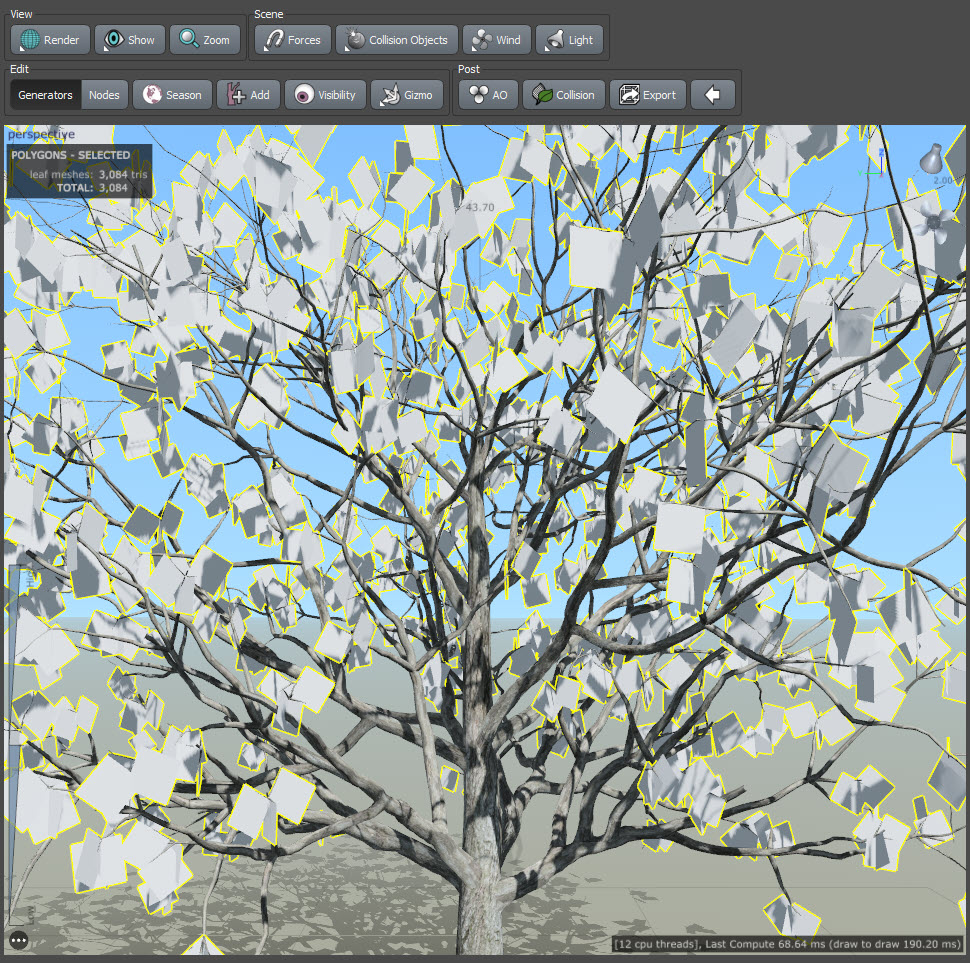Click the High/Low resolution slider bar
The width and height of the screenshot is (970, 963).
click(x=13, y=745)
